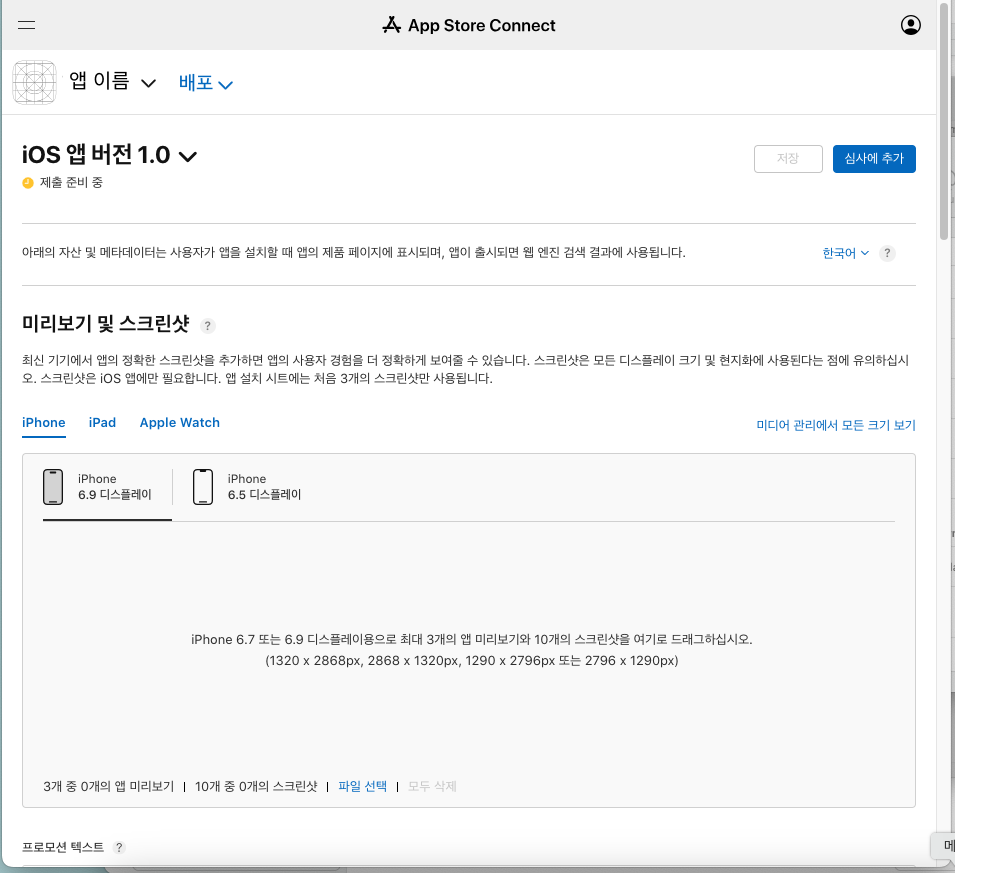987x873 pixels.
Task: Click the 심사에 추가 button
Action: tap(874, 159)
